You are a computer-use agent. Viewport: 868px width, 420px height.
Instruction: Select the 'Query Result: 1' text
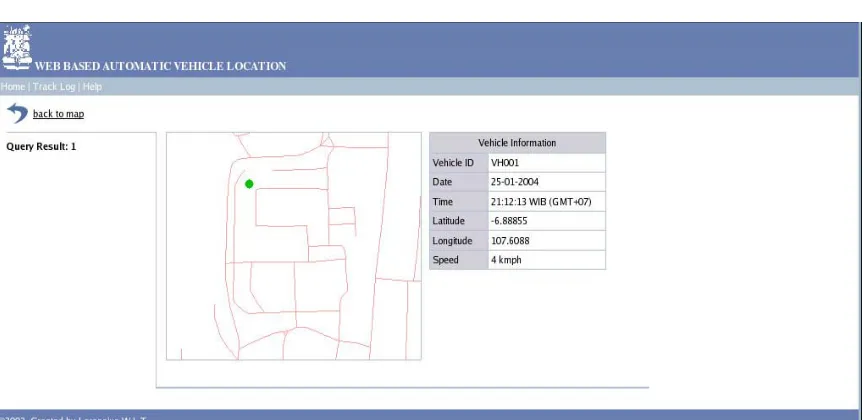point(41,147)
